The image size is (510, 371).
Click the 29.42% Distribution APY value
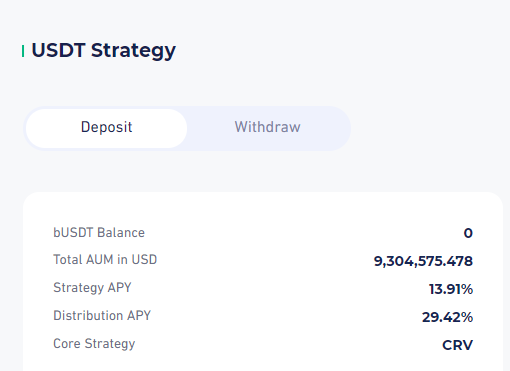pos(447,317)
